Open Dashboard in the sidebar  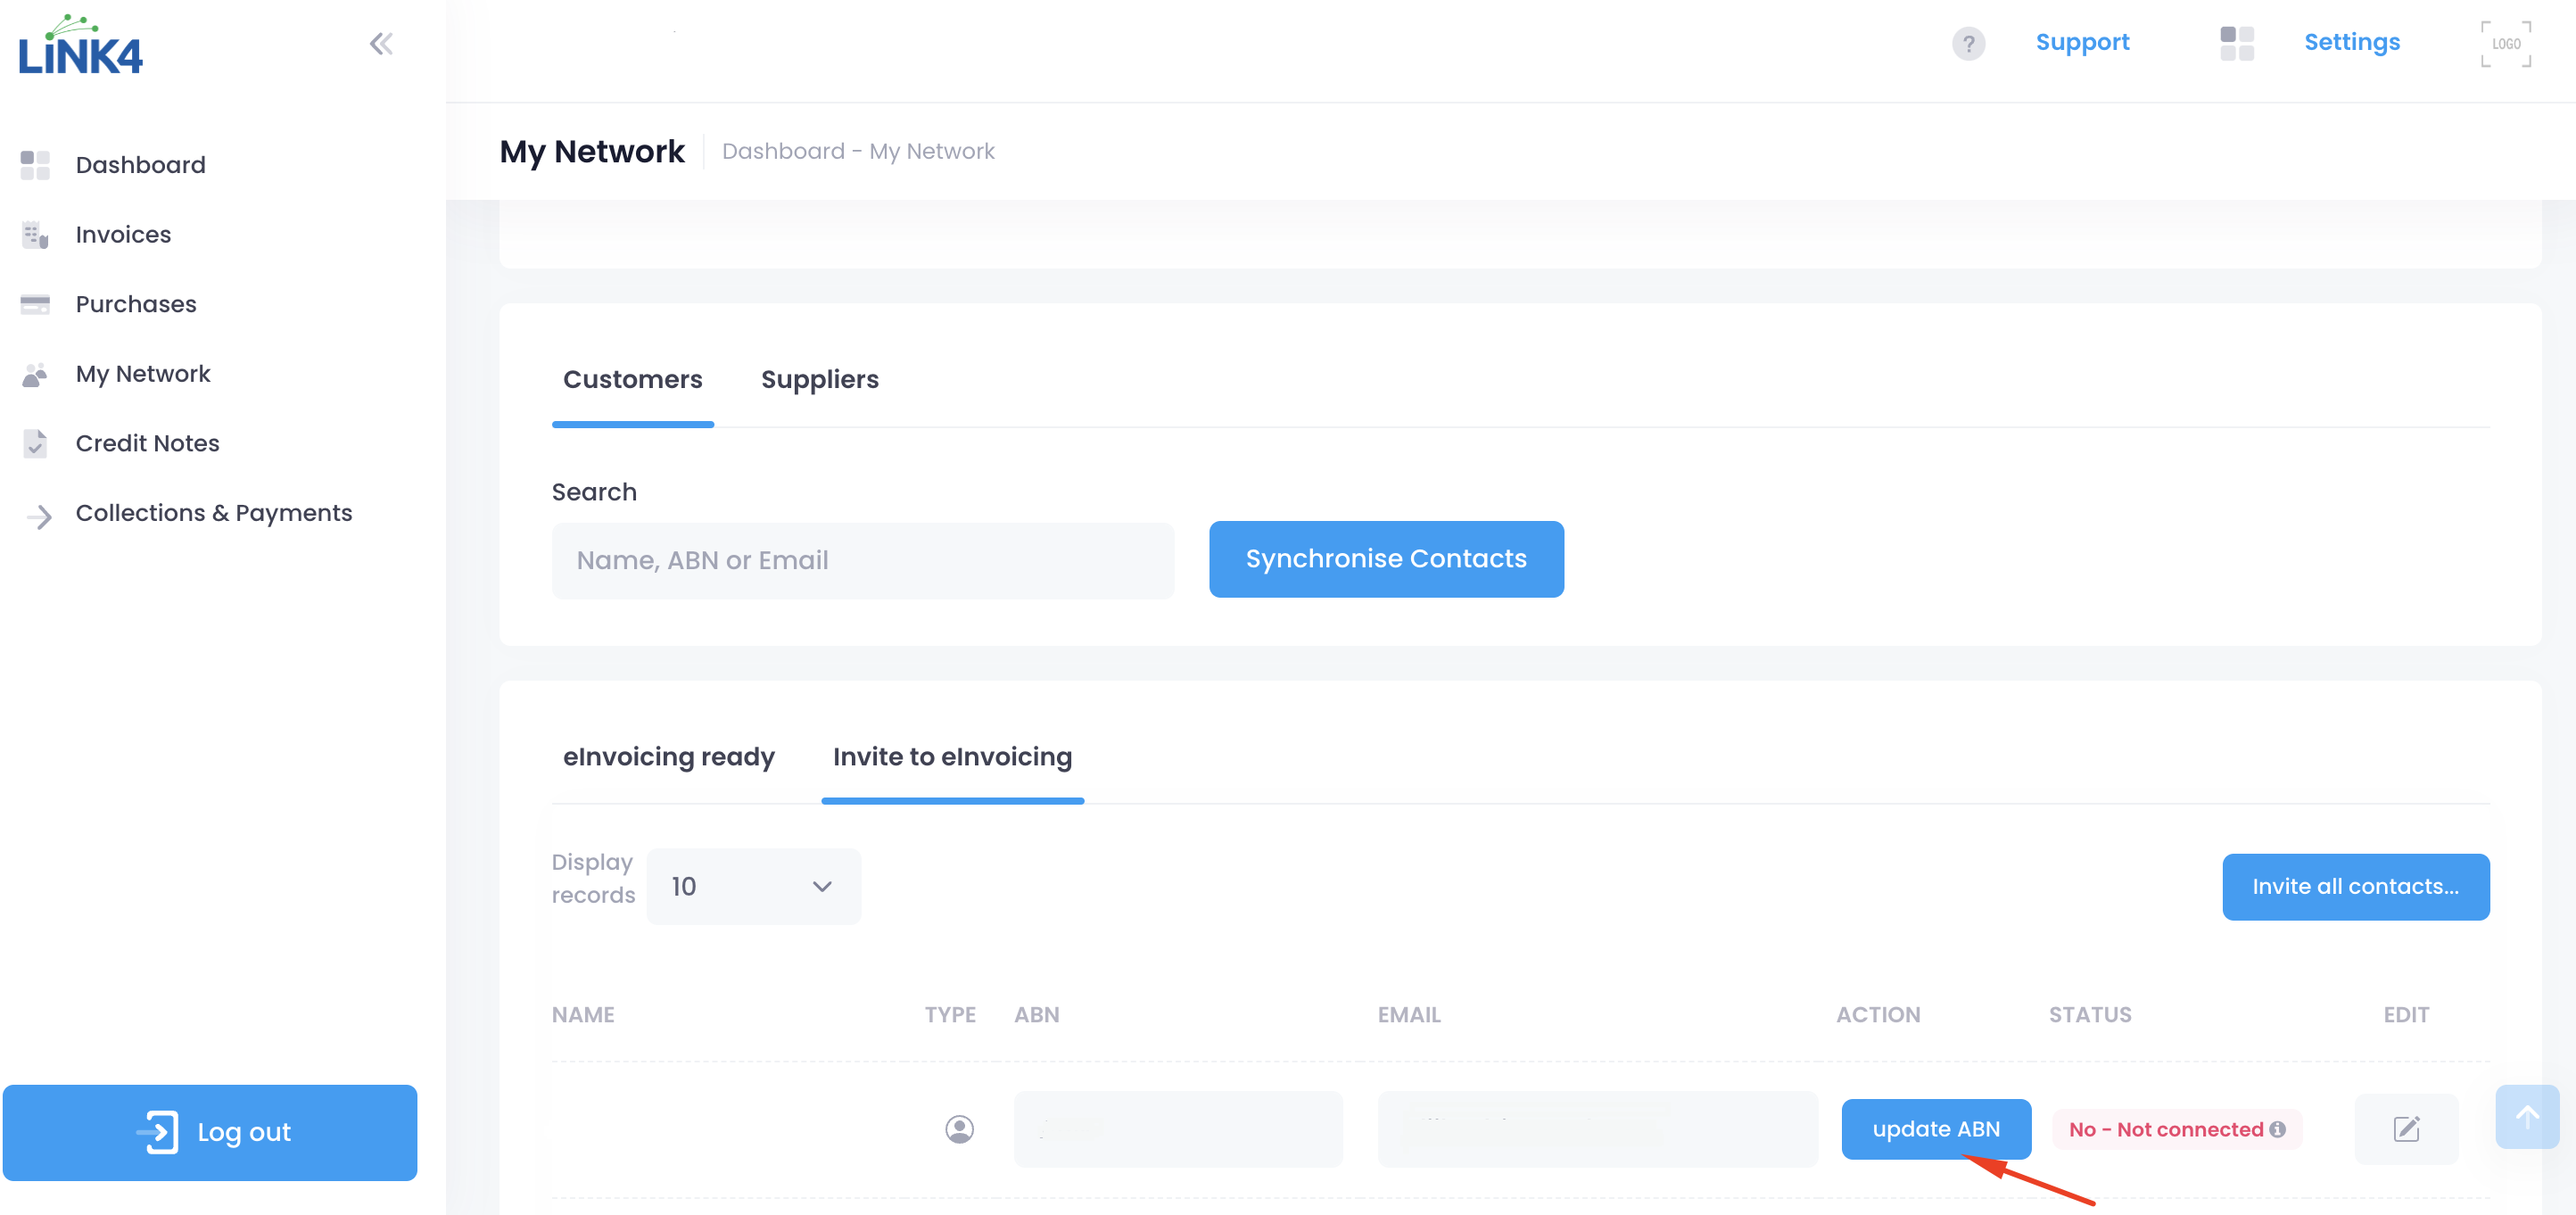[x=140, y=165]
